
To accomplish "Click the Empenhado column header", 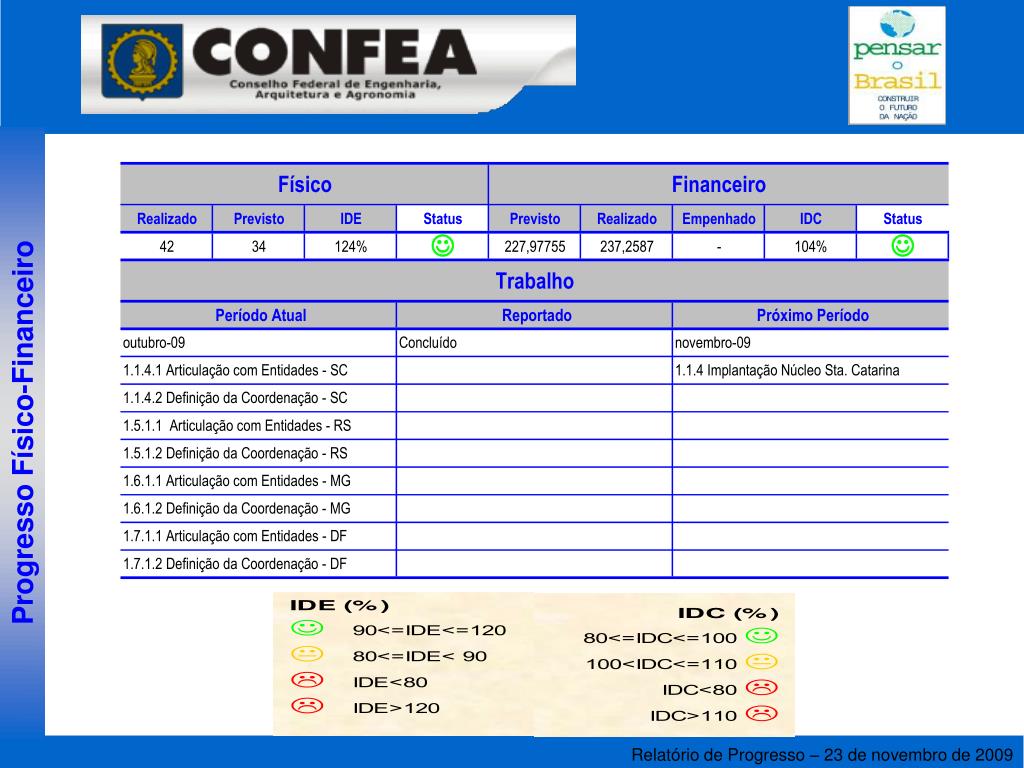I will tap(718, 219).
